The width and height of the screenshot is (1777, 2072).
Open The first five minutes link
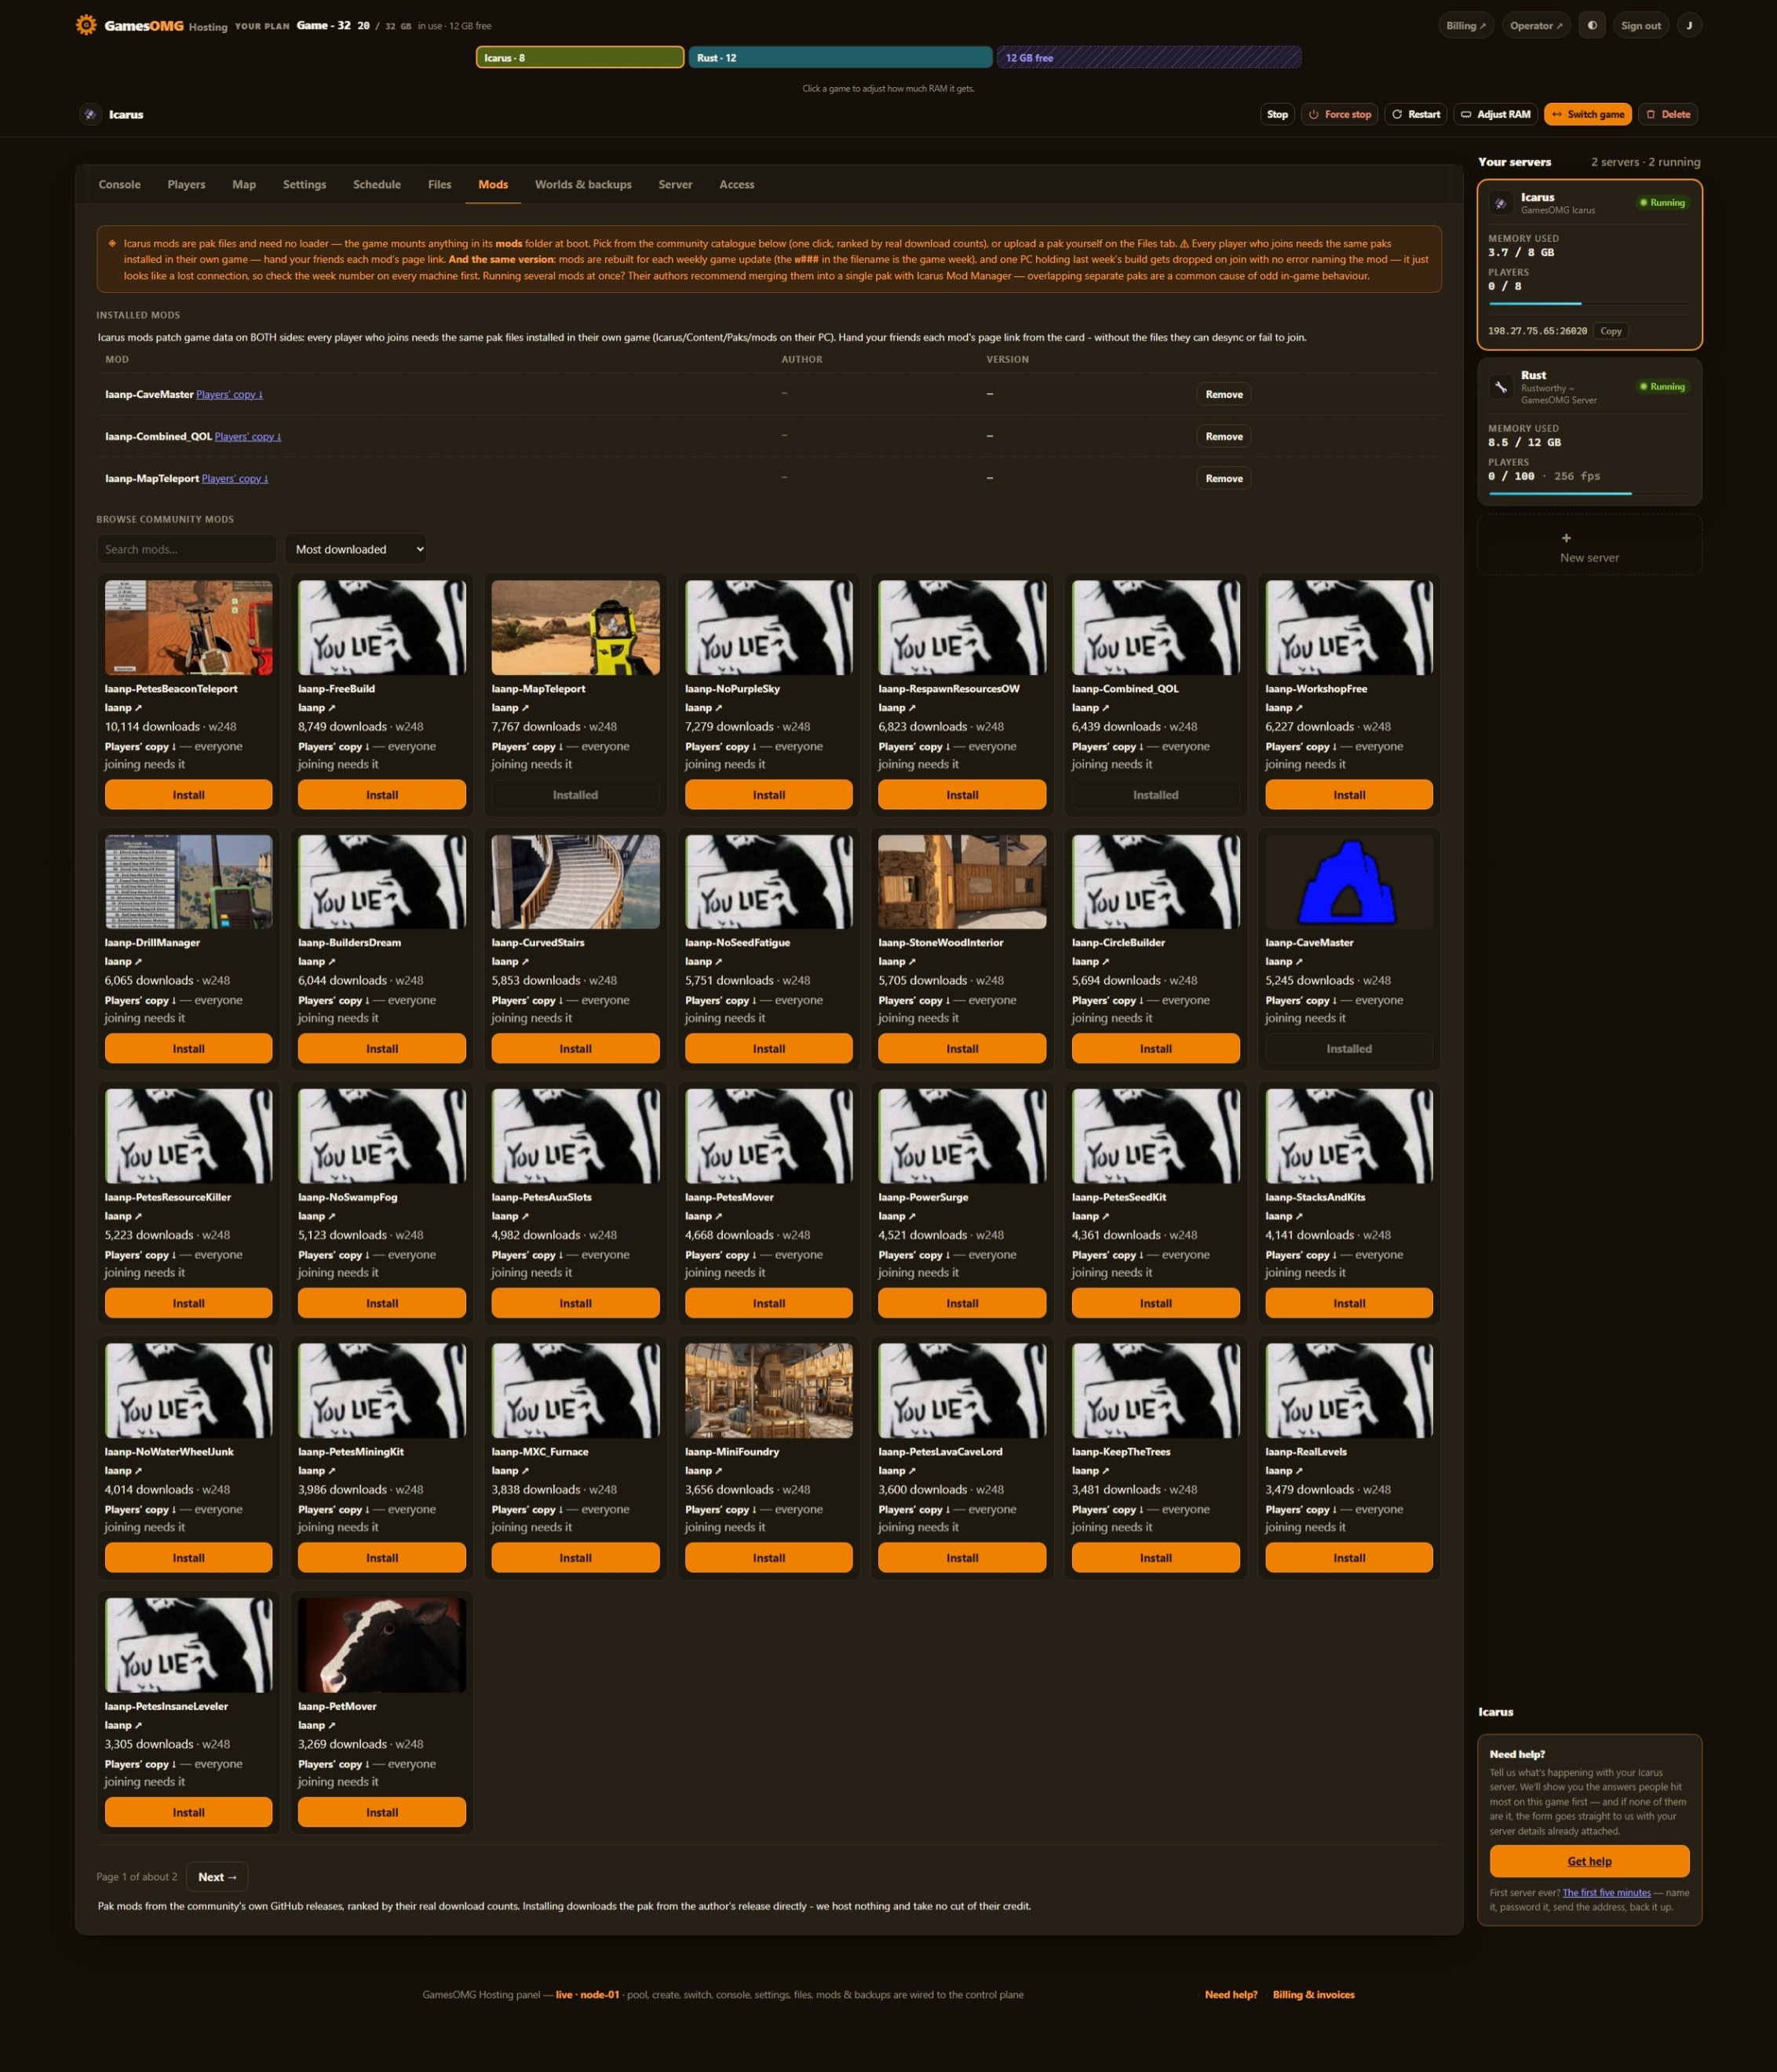click(x=1606, y=1892)
